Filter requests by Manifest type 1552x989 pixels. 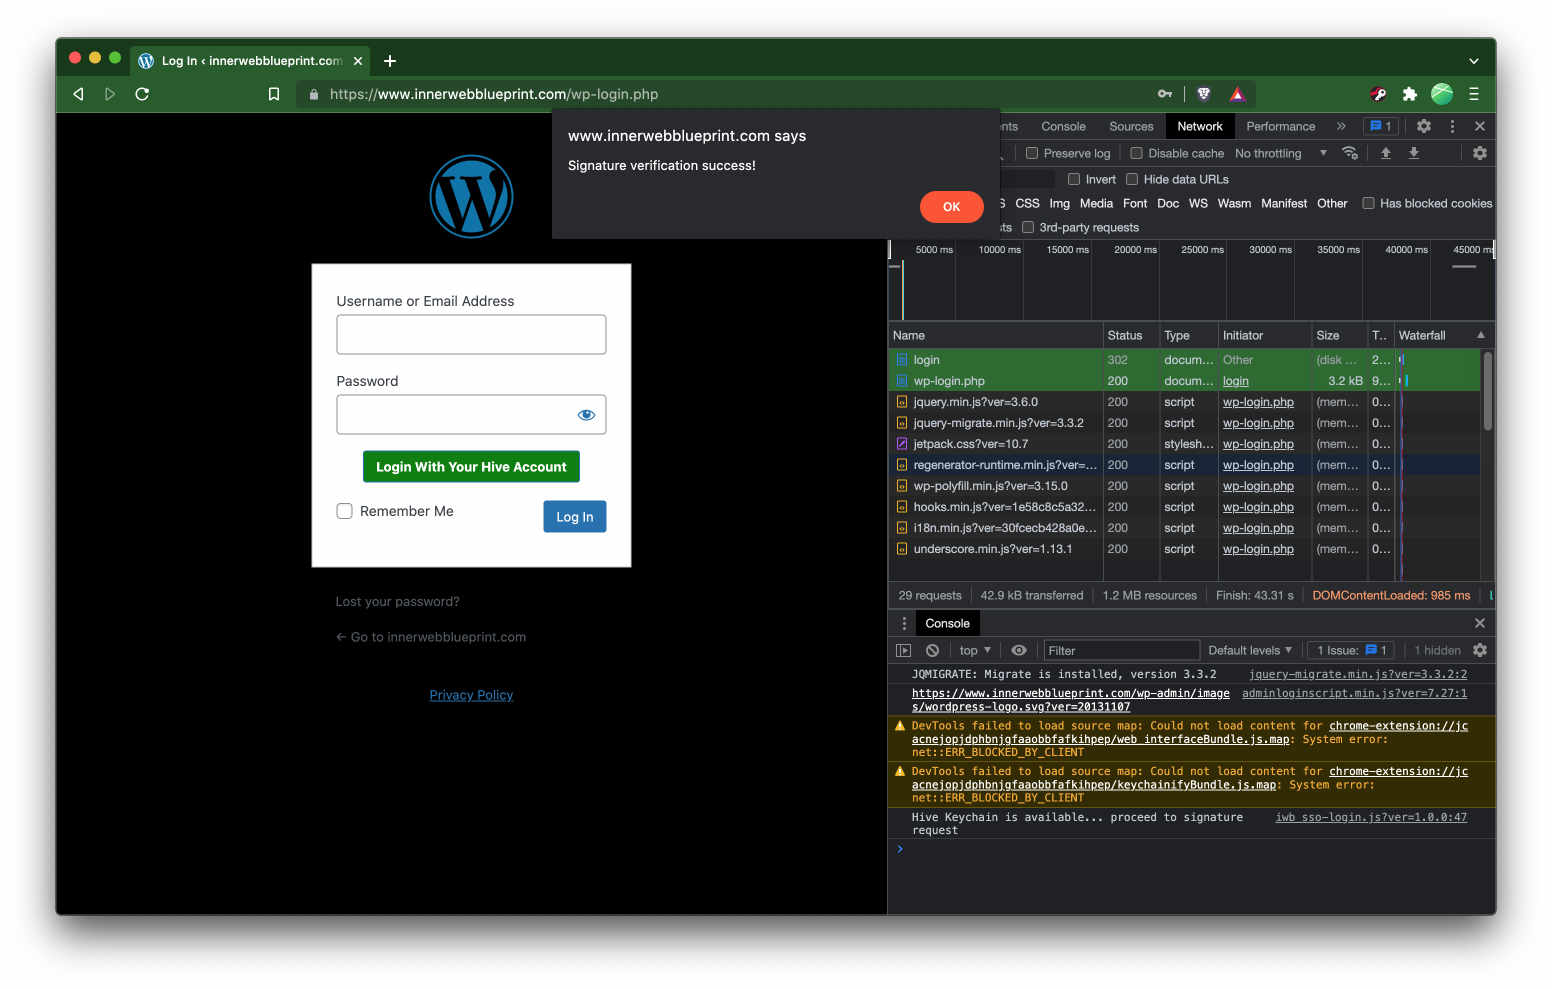coord(1284,203)
